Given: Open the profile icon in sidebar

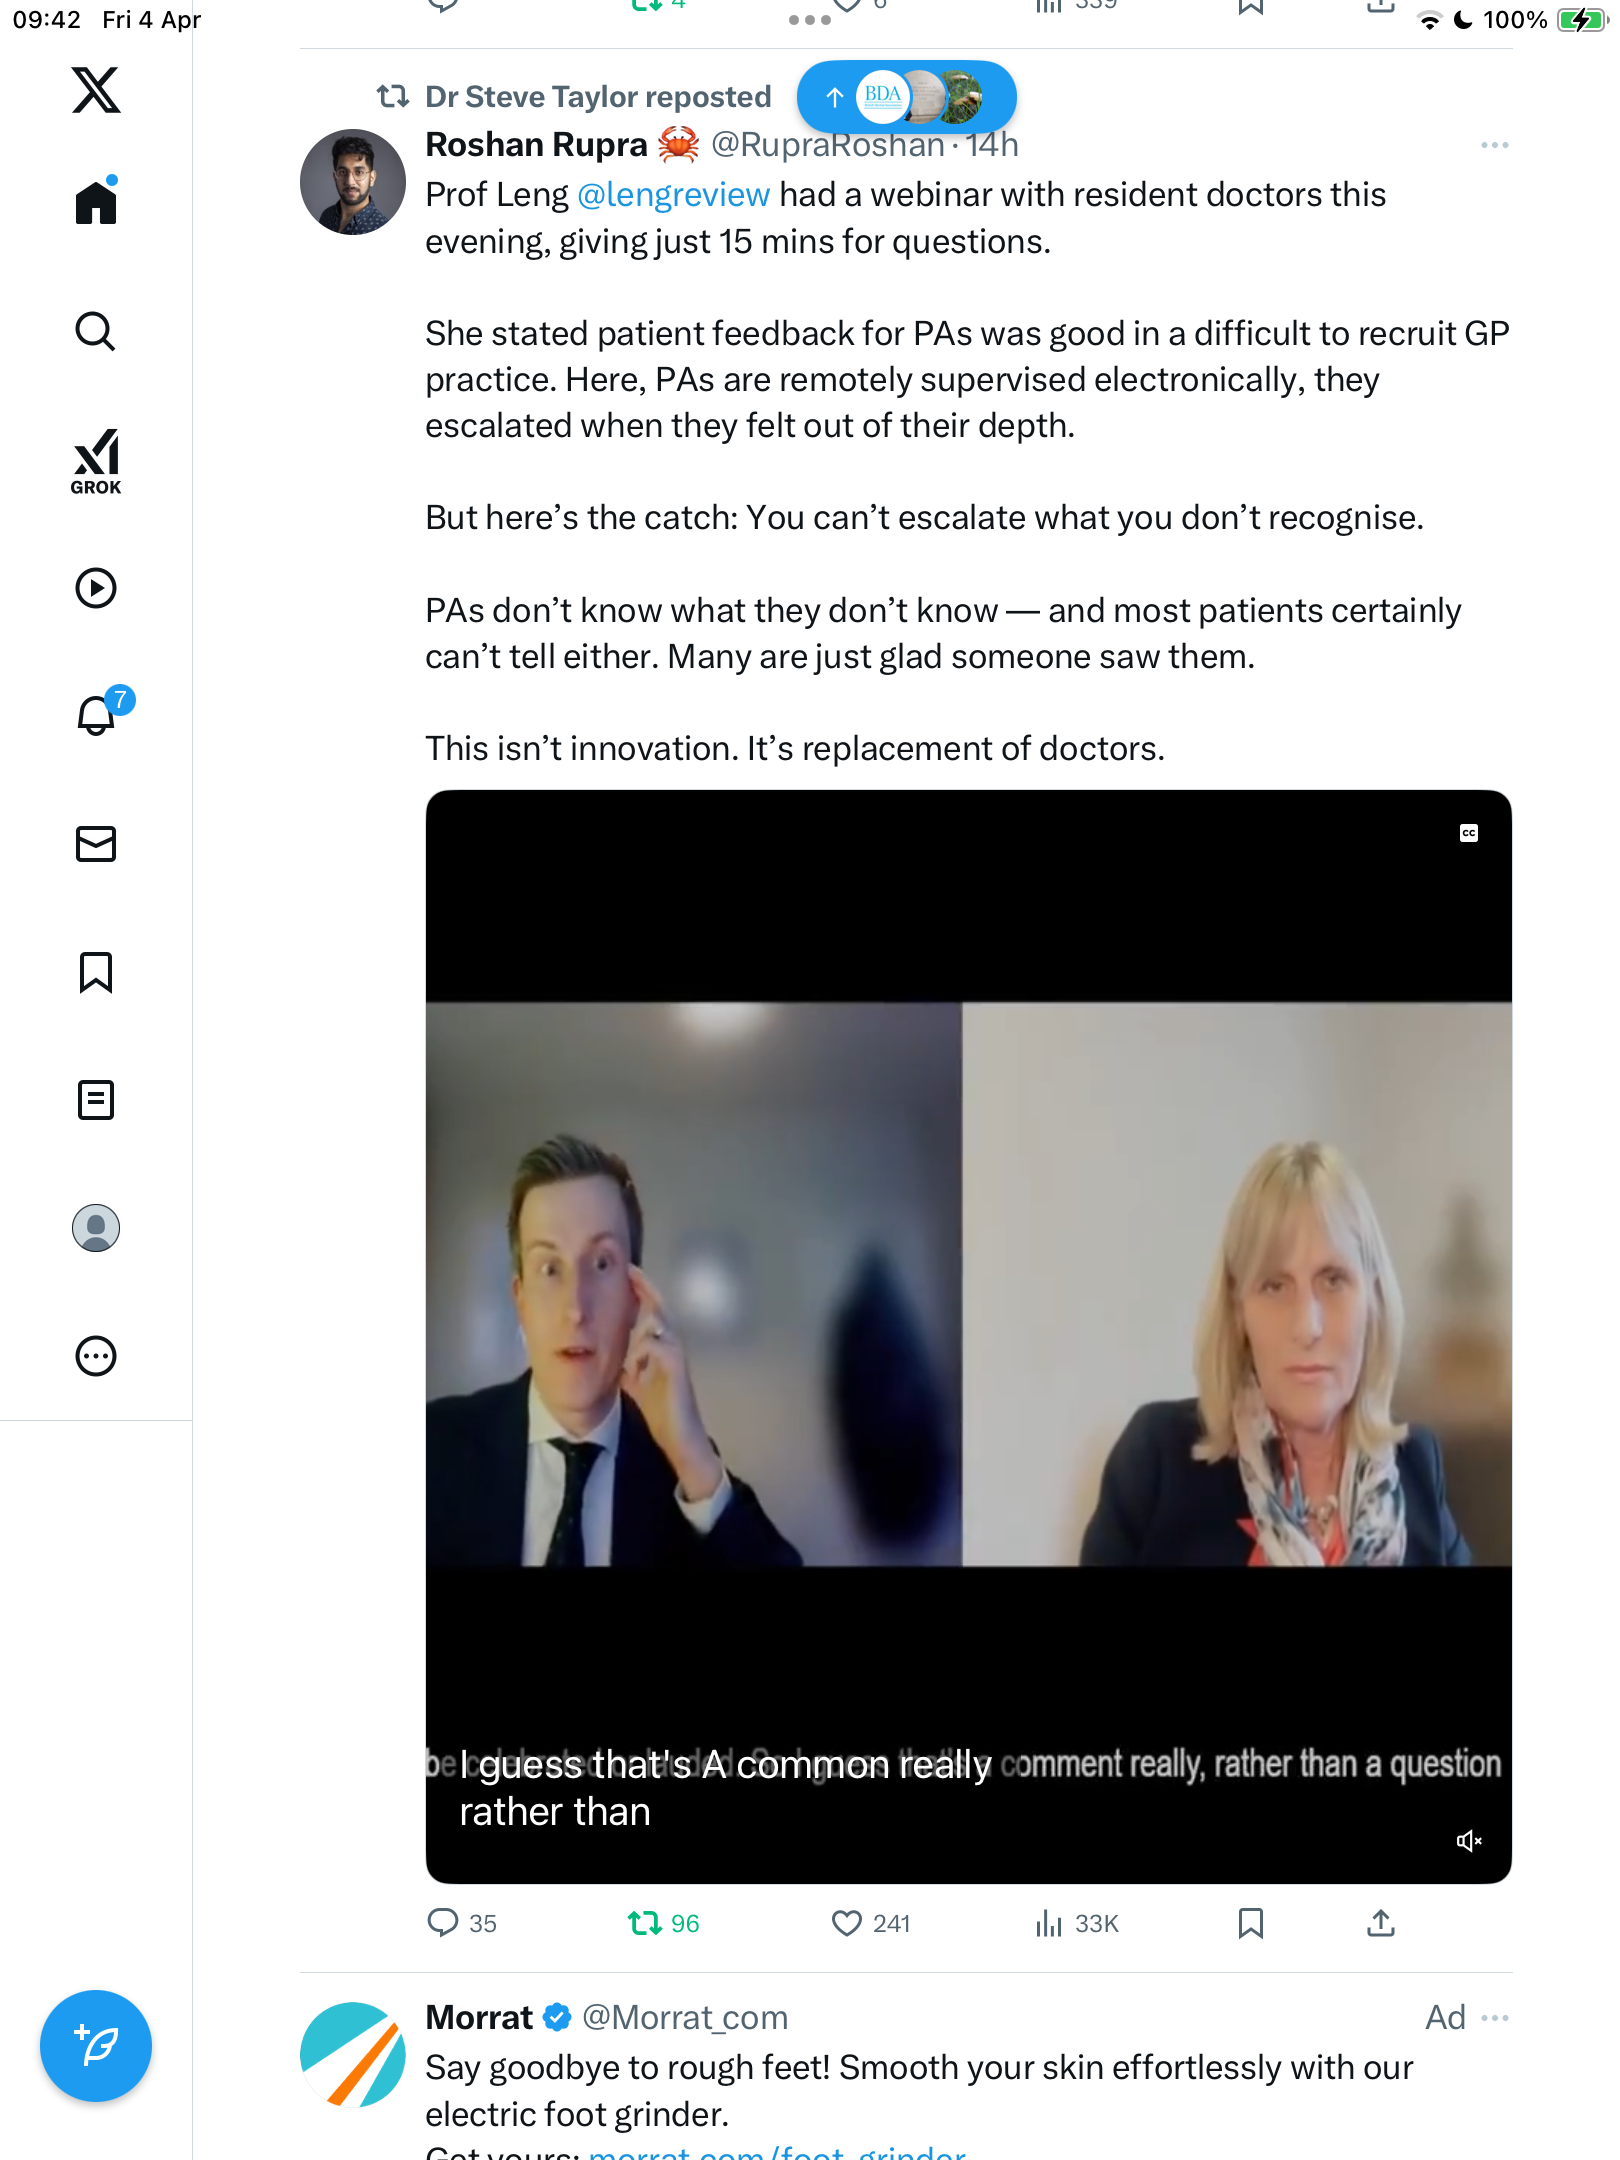Looking at the screenshot, I should pyautogui.click(x=96, y=1228).
